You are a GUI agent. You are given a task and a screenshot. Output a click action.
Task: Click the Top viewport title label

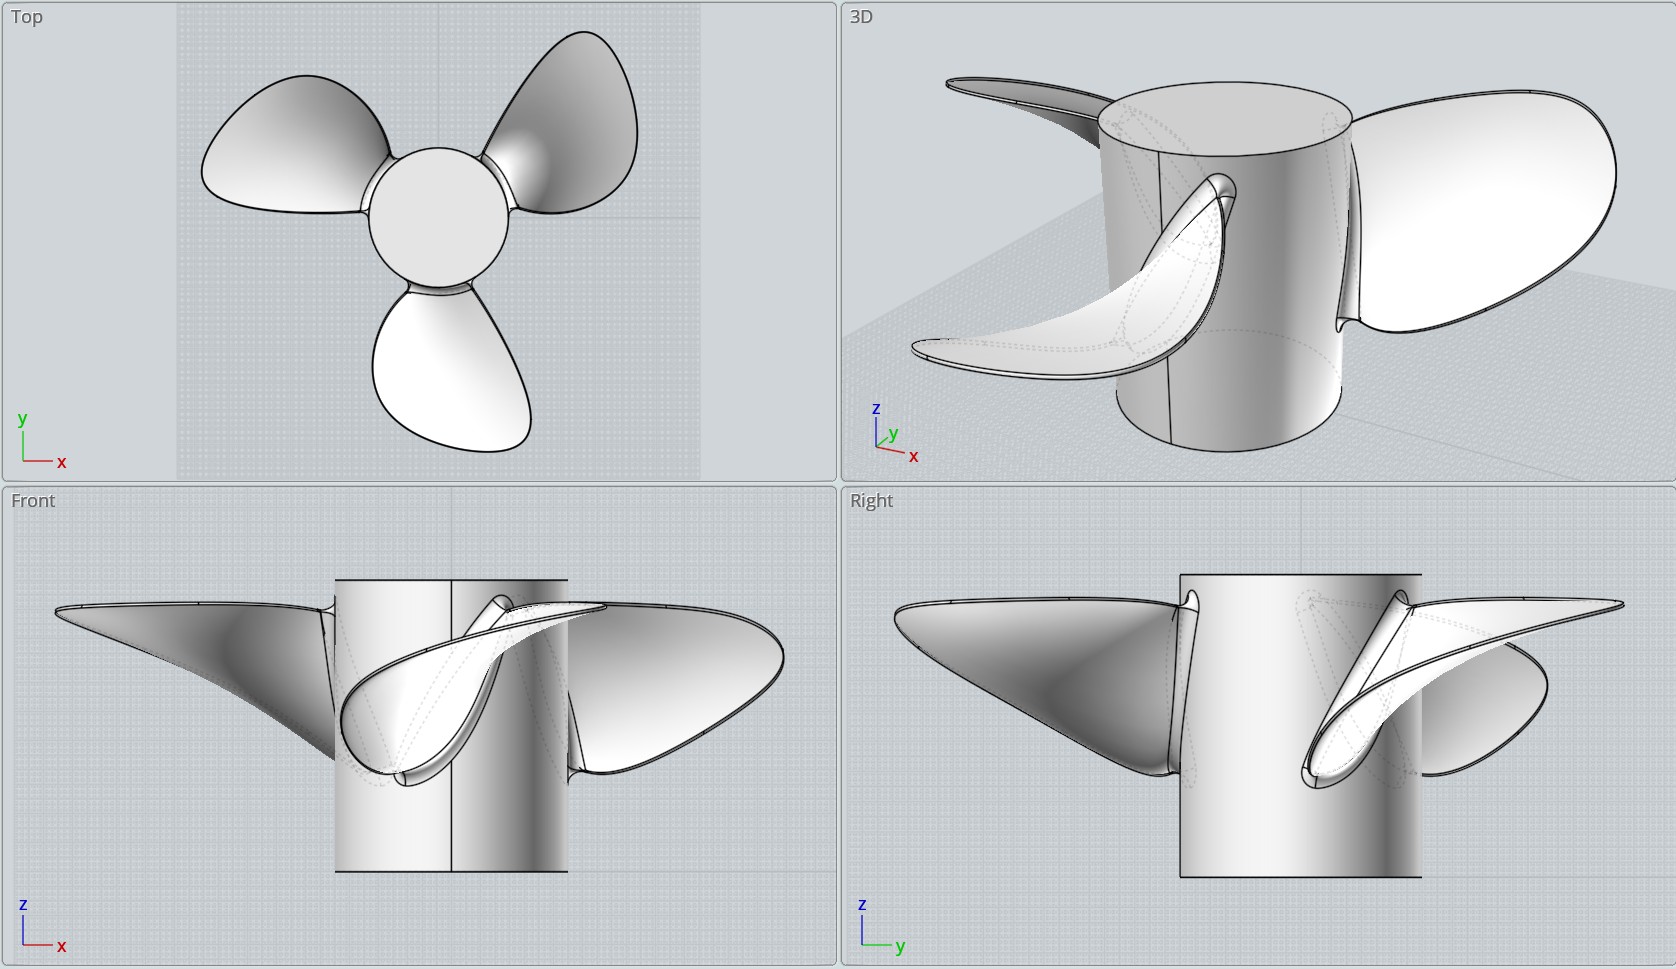tap(27, 17)
